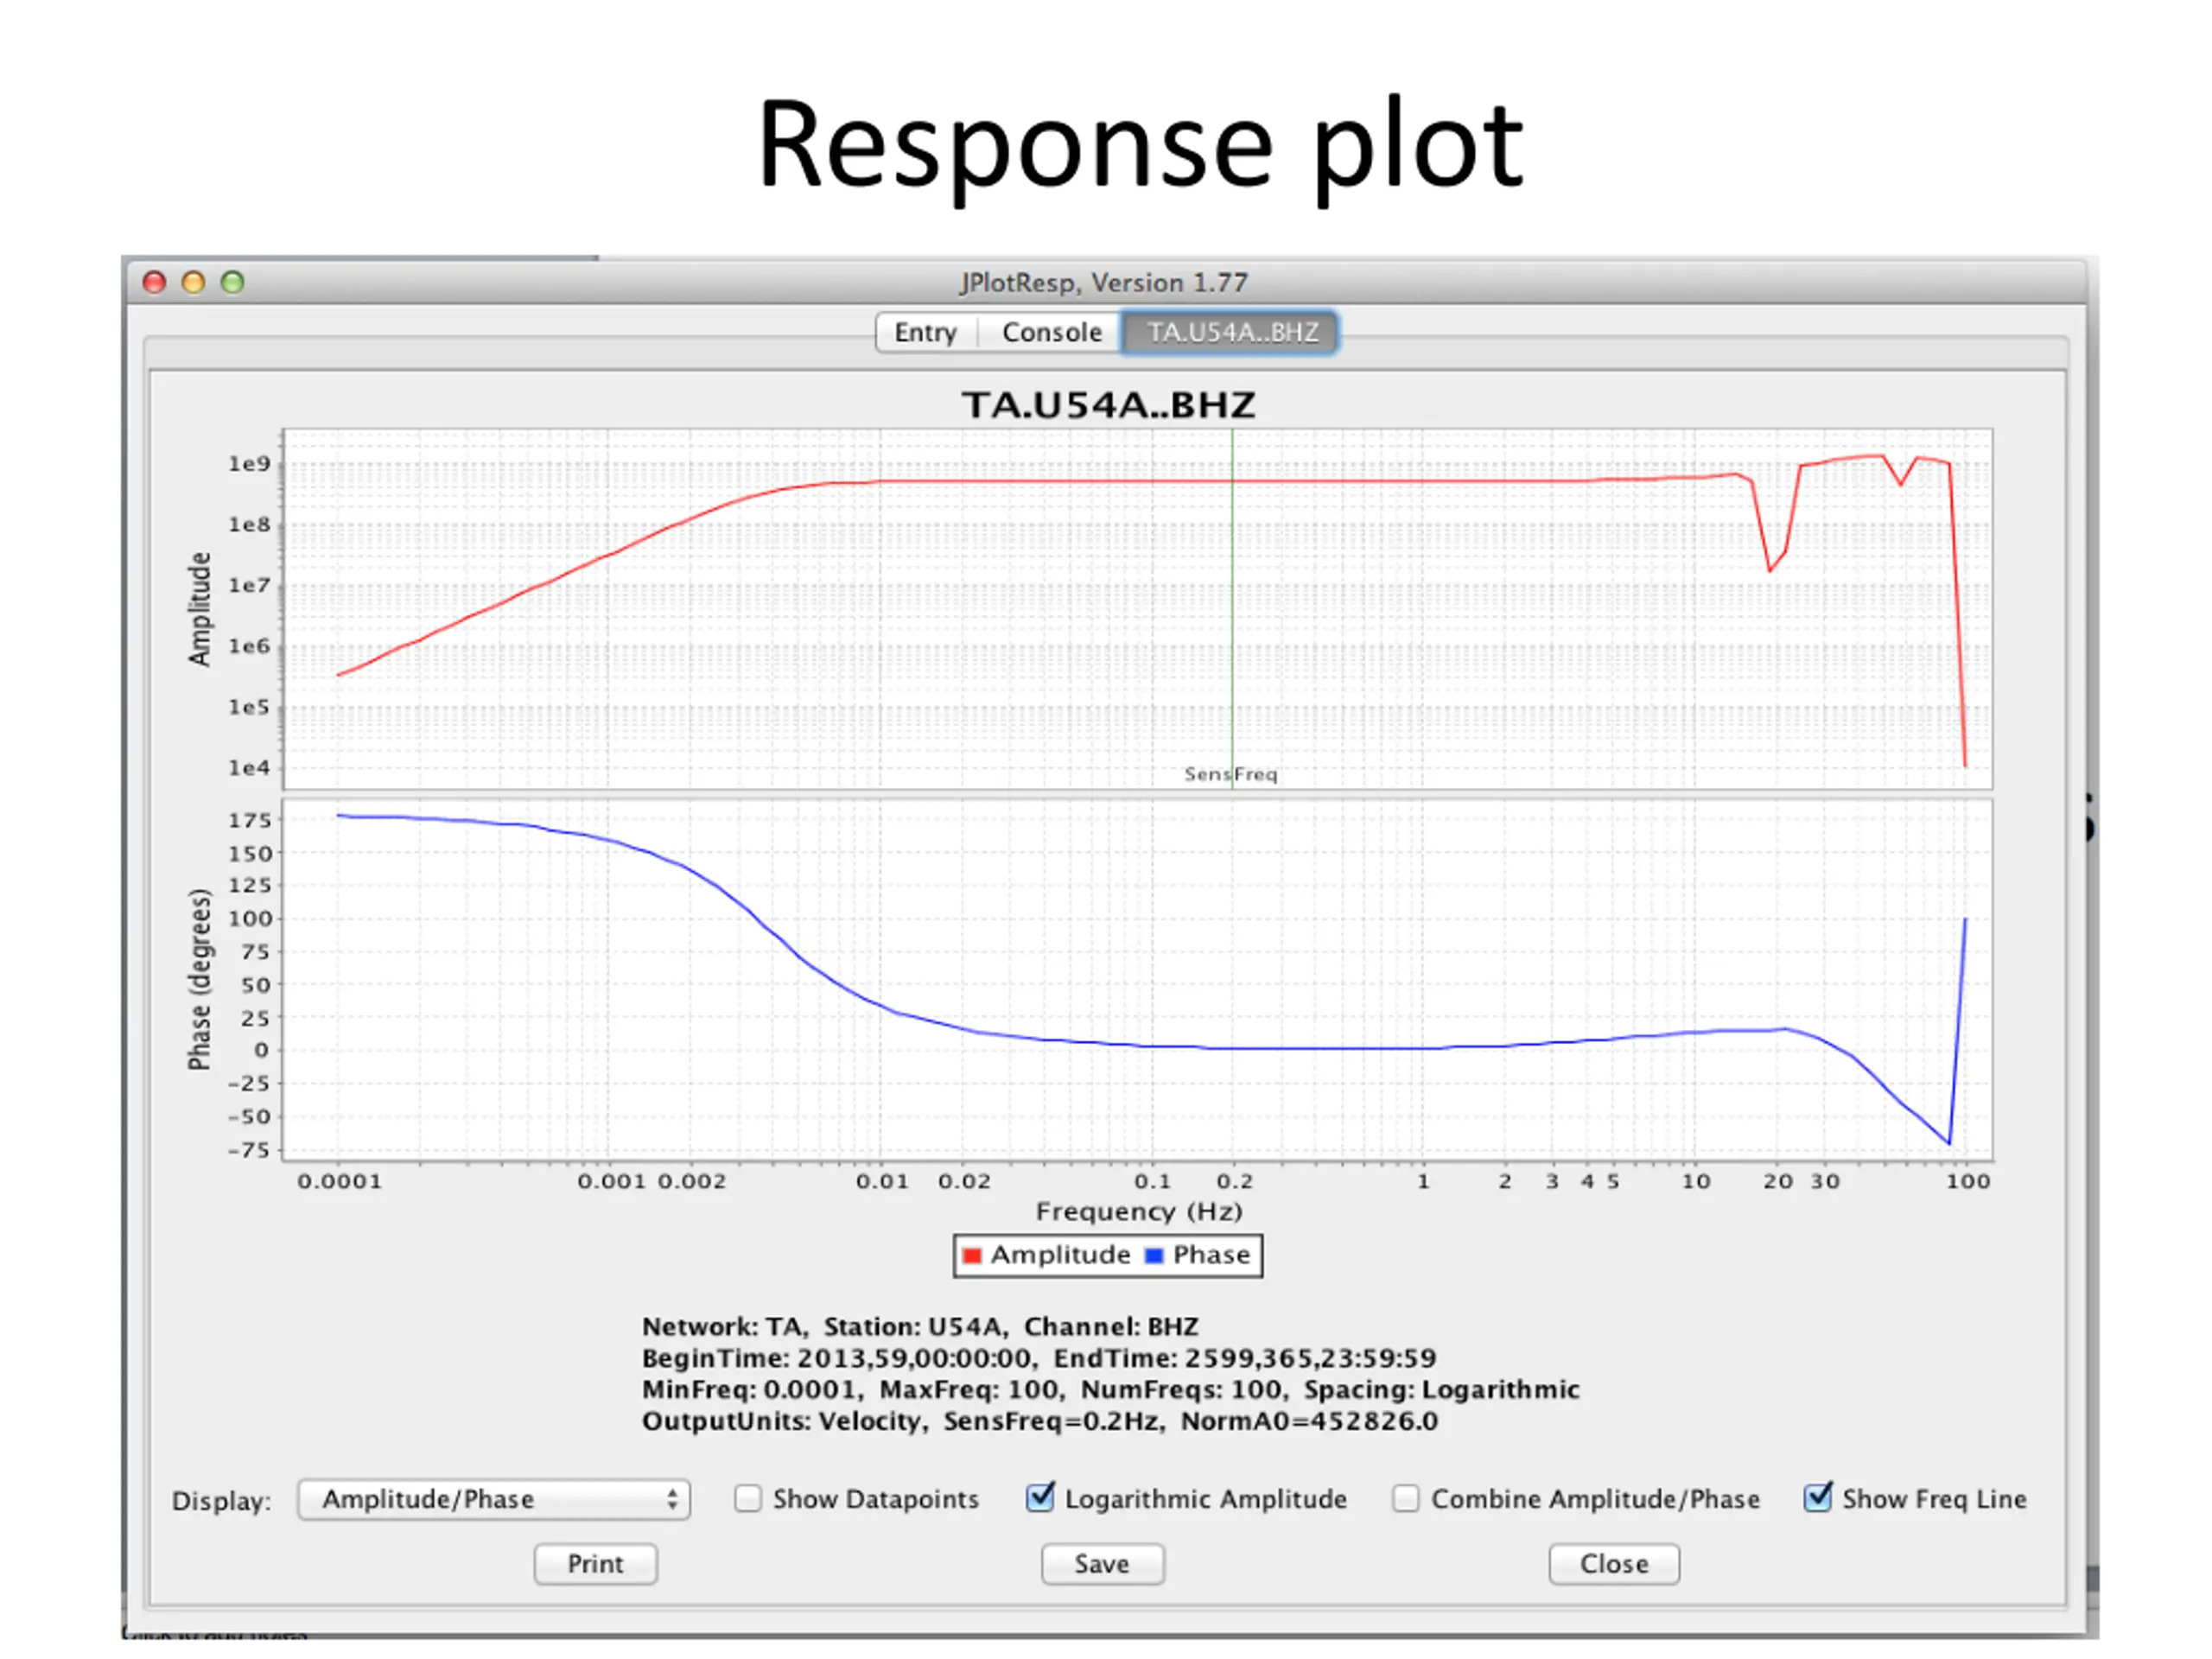Click the Display dropdown stepper arrows
Screen dimensions: 2212x1659
672,1499
